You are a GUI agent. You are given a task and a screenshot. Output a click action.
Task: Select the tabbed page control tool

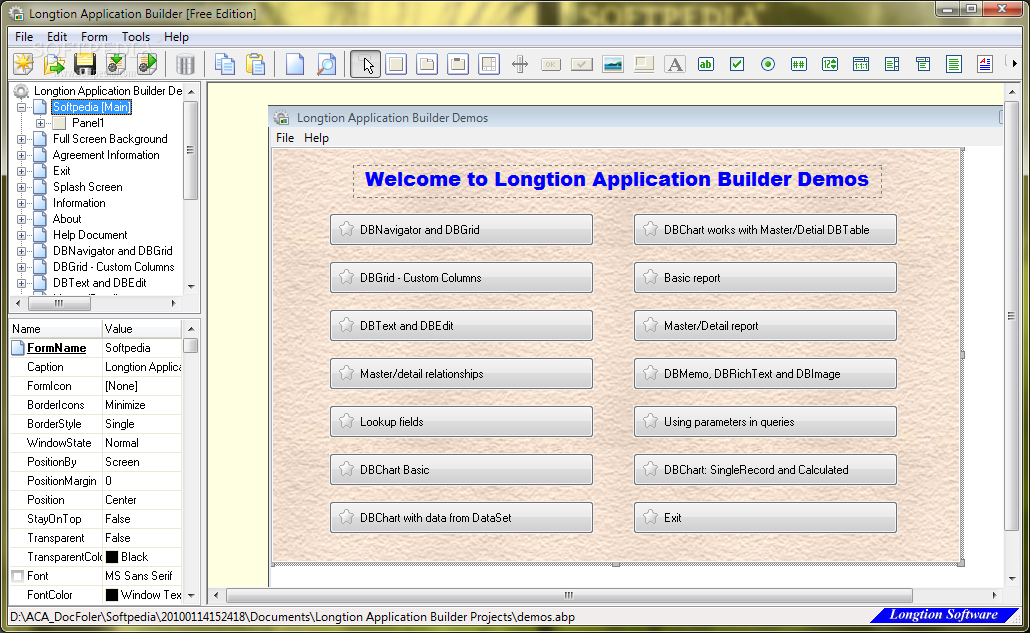coord(427,64)
